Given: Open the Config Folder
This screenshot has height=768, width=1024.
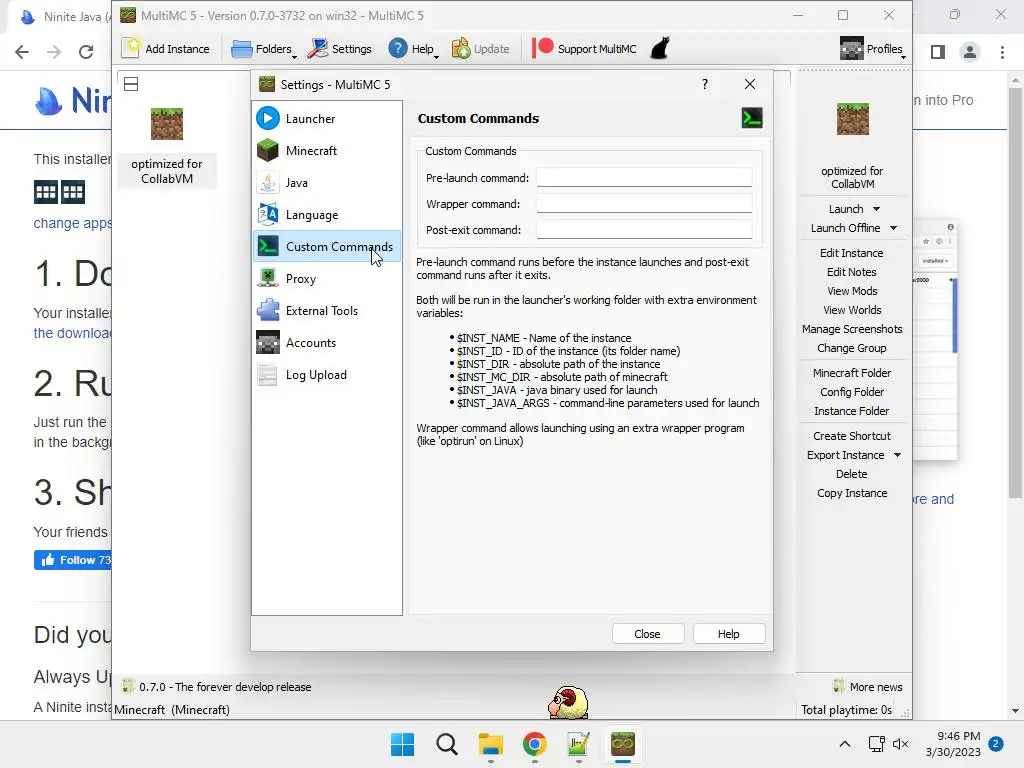Looking at the screenshot, I should pyautogui.click(x=852, y=391).
